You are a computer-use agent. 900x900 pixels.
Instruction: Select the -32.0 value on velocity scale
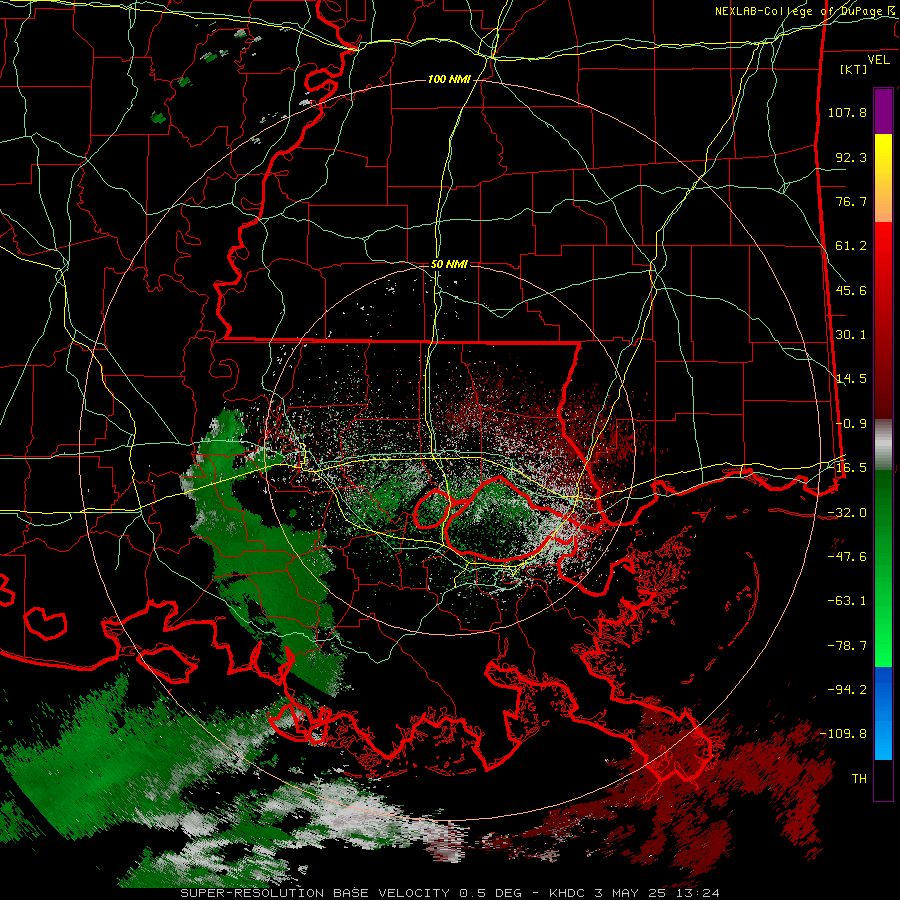pyautogui.click(x=847, y=513)
